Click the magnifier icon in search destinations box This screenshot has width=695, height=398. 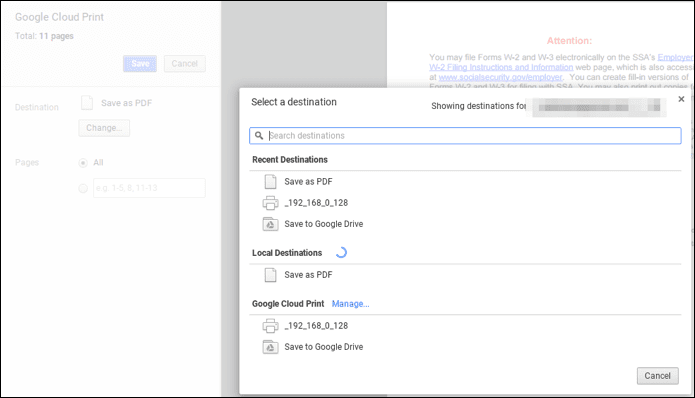click(x=259, y=136)
